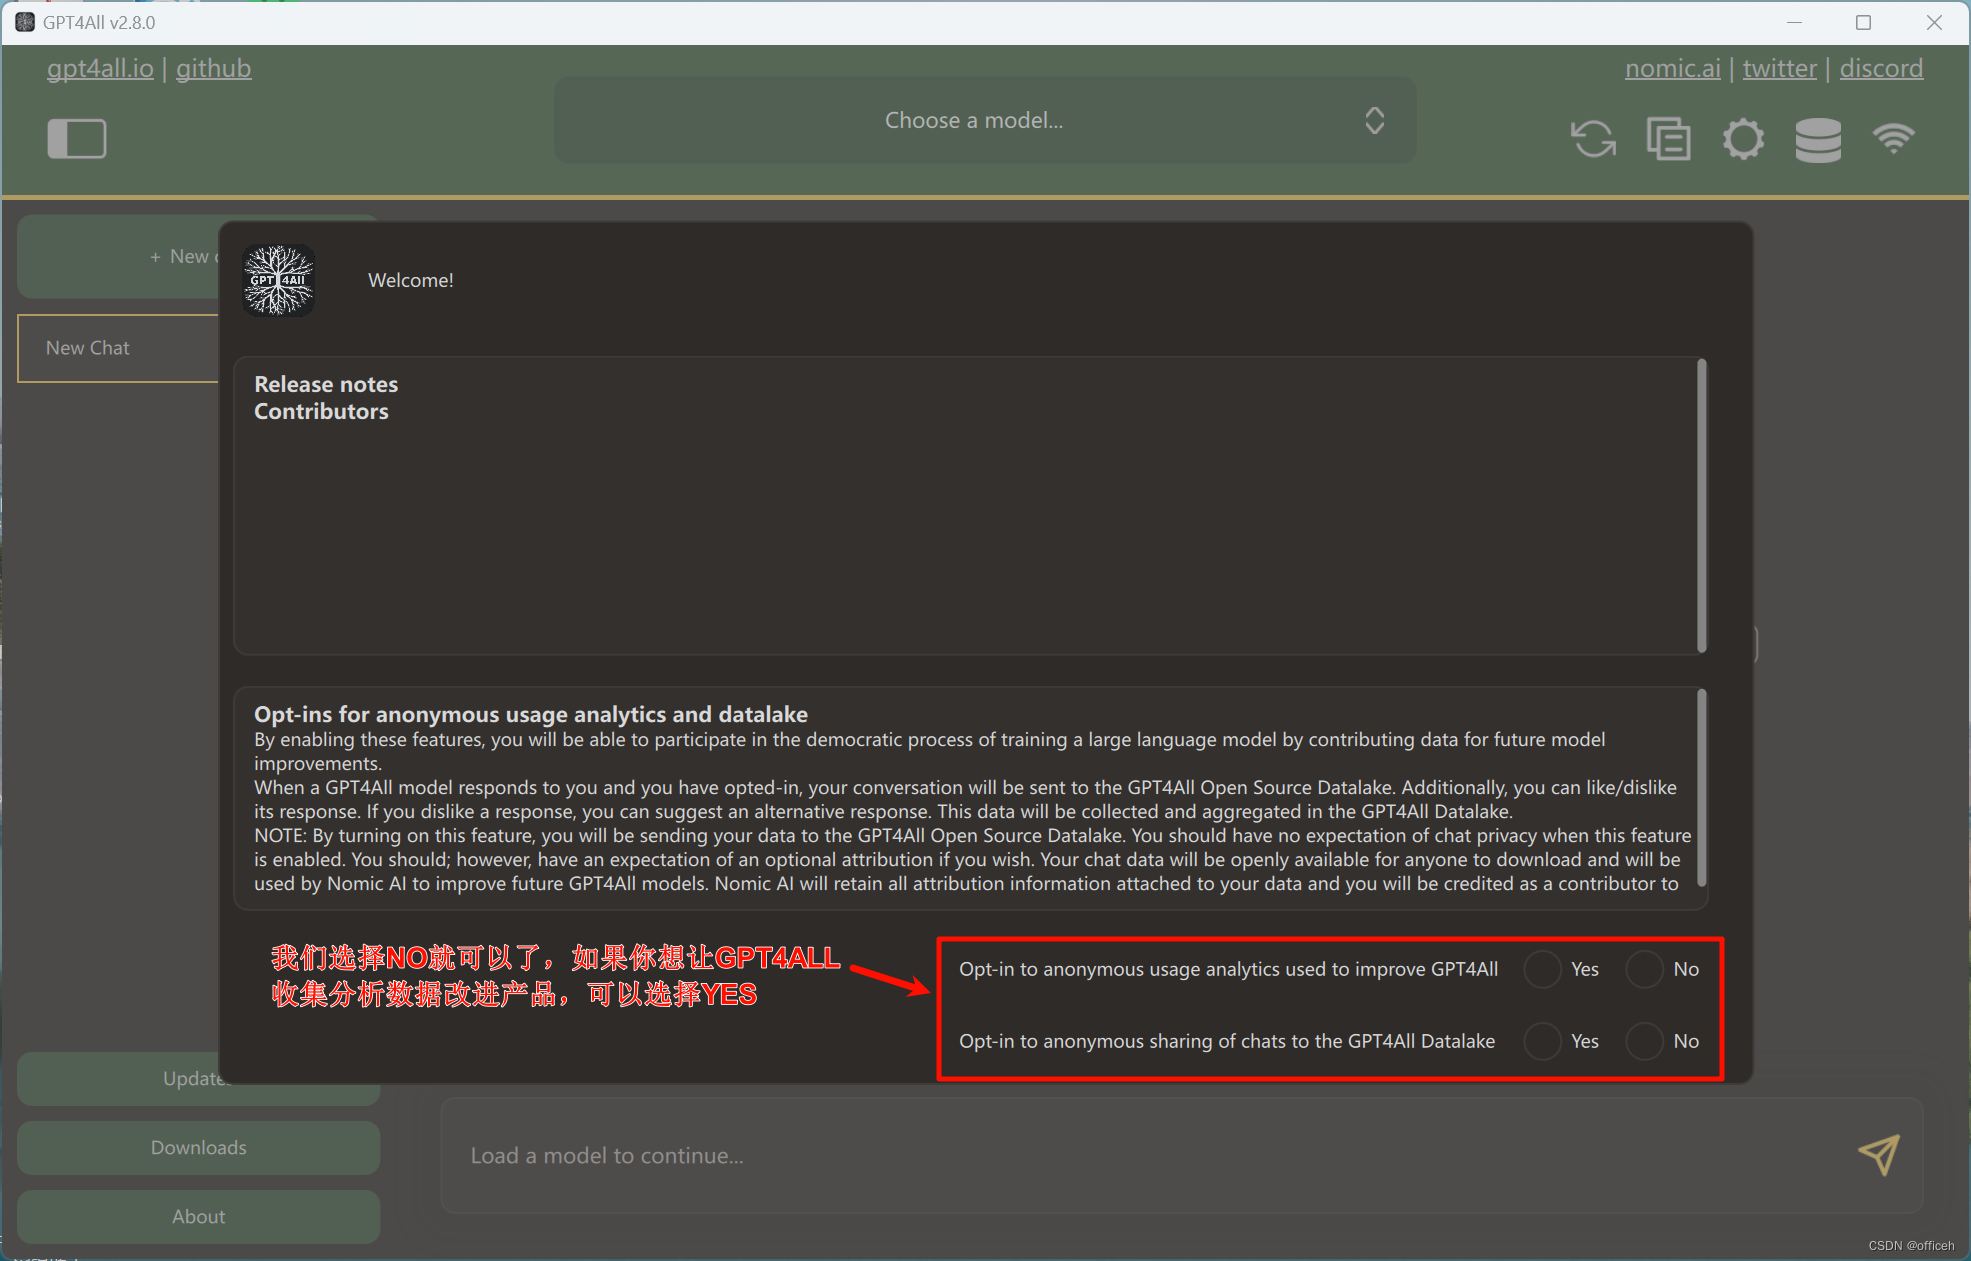This screenshot has width=1971, height=1261.
Task: Select Yes for anonymous usage analytics
Action: click(x=1542, y=969)
